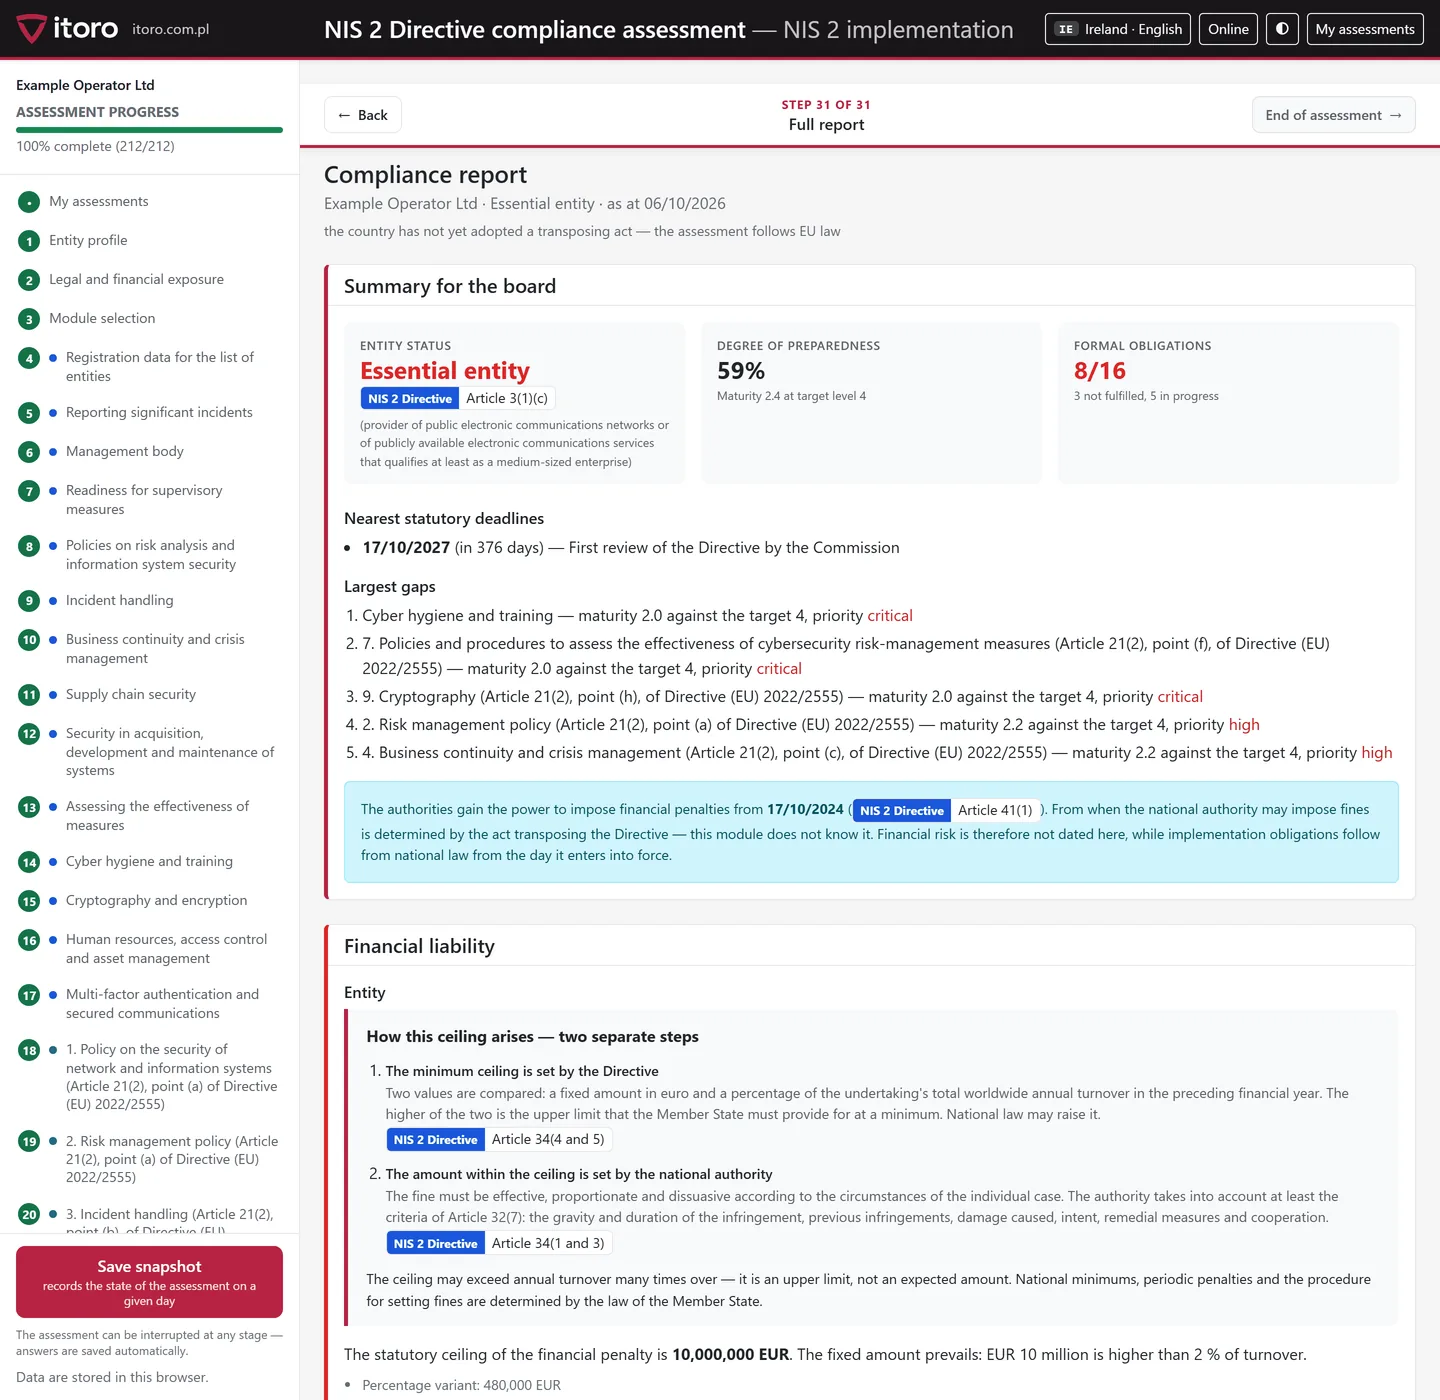1440x1400 pixels.
Task: Click the Essential entity status heading
Action: [x=445, y=371]
